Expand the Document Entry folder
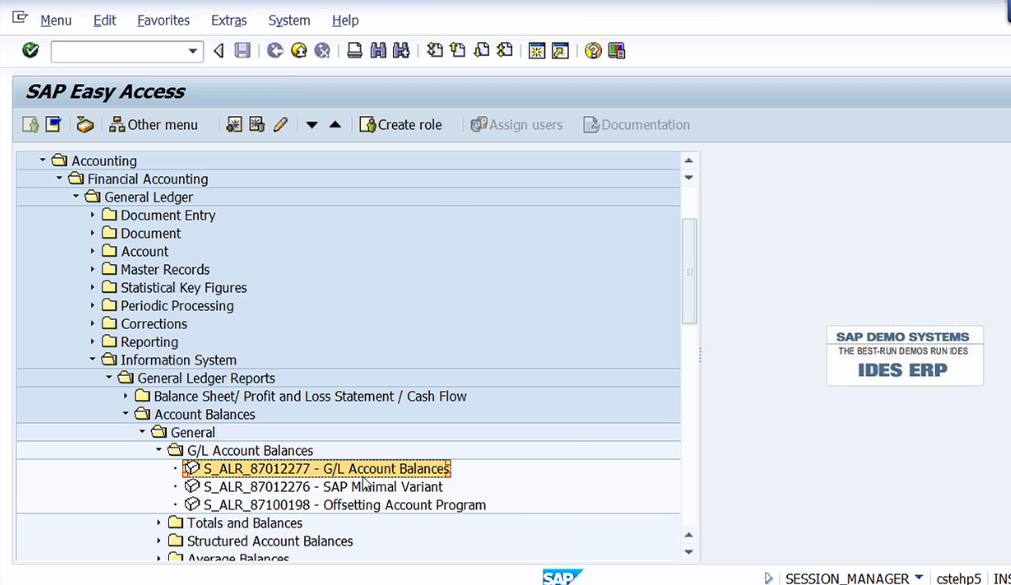The width and height of the screenshot is (1011, 585). [92, 215]
